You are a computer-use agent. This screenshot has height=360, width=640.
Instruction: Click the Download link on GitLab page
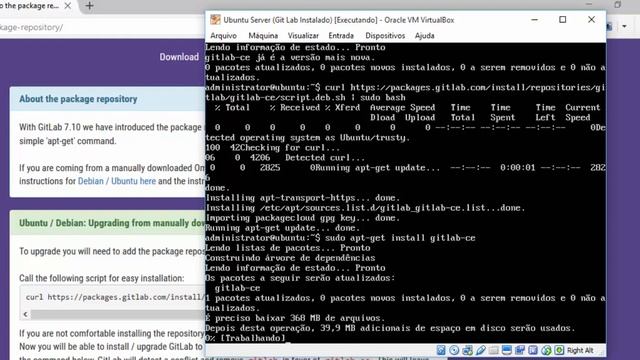(179, 57)
